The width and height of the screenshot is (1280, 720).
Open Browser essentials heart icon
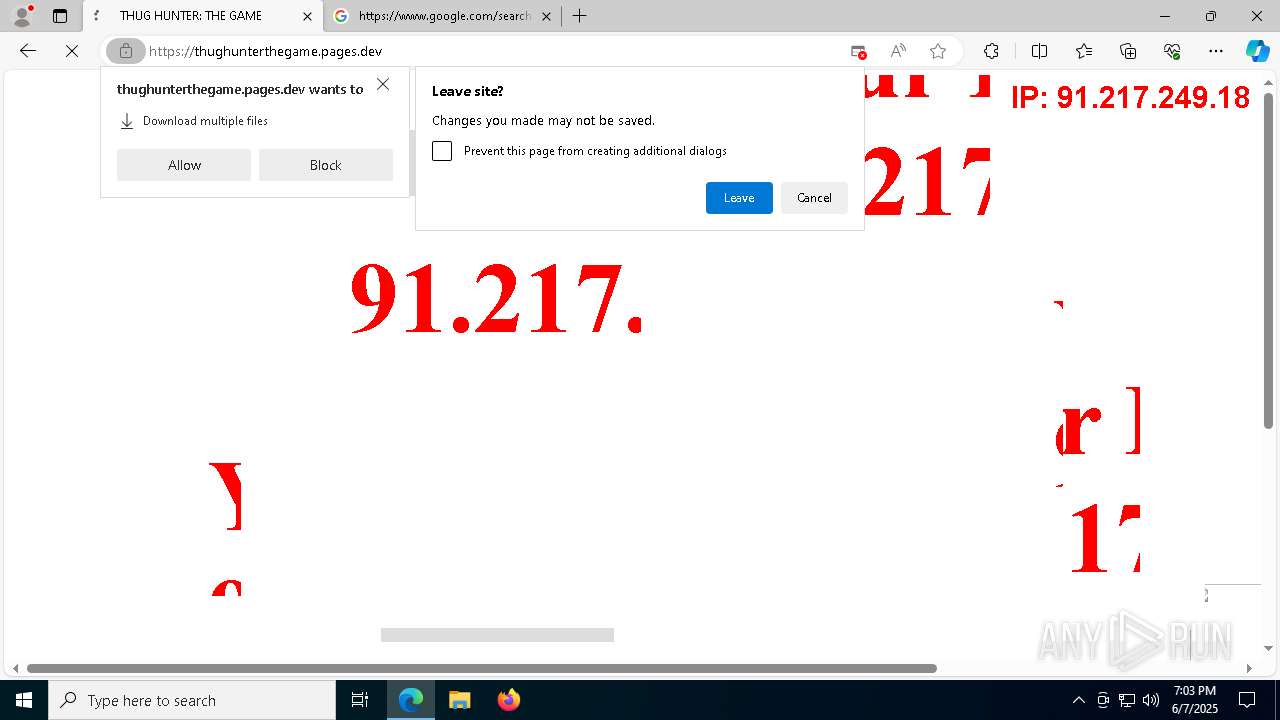click(x=1172, y=51)
